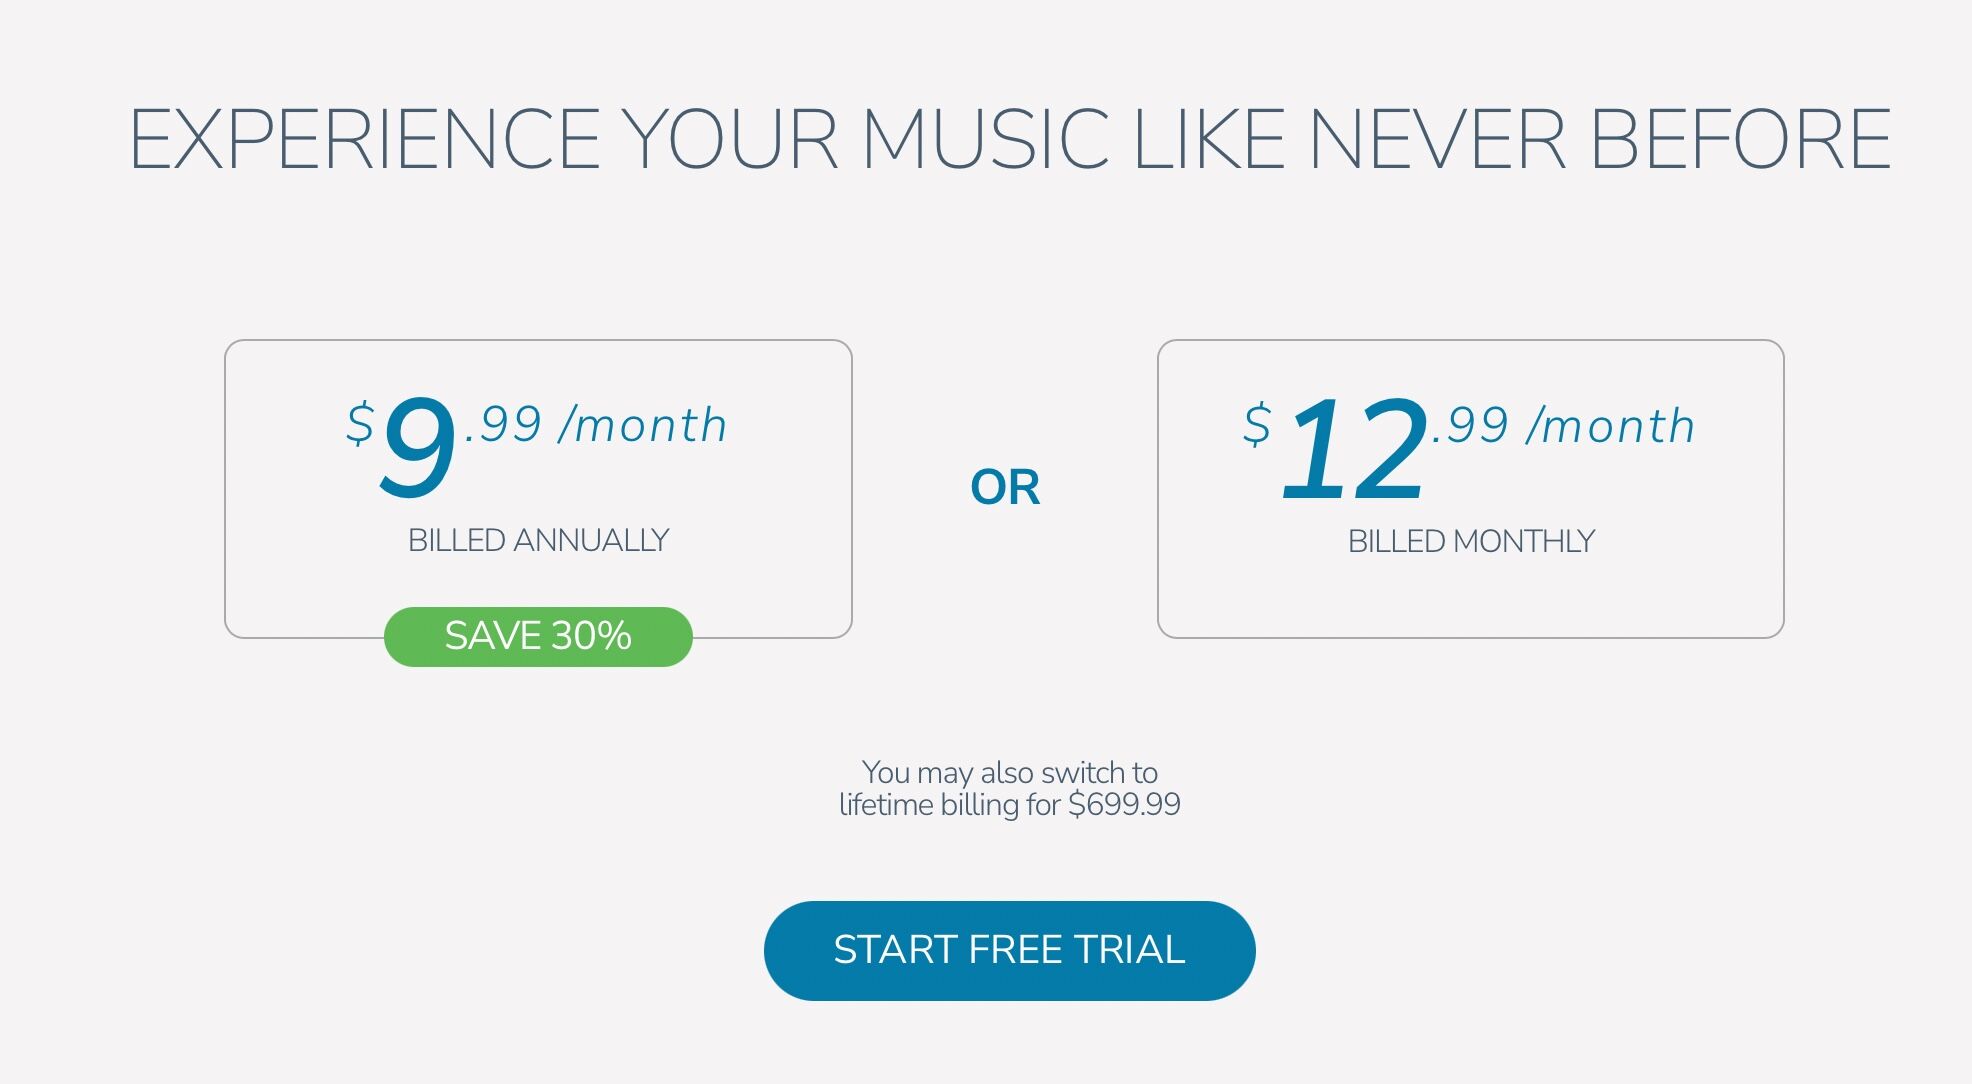Screen dimensions: 1972x1084
Task: Click the 'Billed Monthly' label
Action: 1470,542
